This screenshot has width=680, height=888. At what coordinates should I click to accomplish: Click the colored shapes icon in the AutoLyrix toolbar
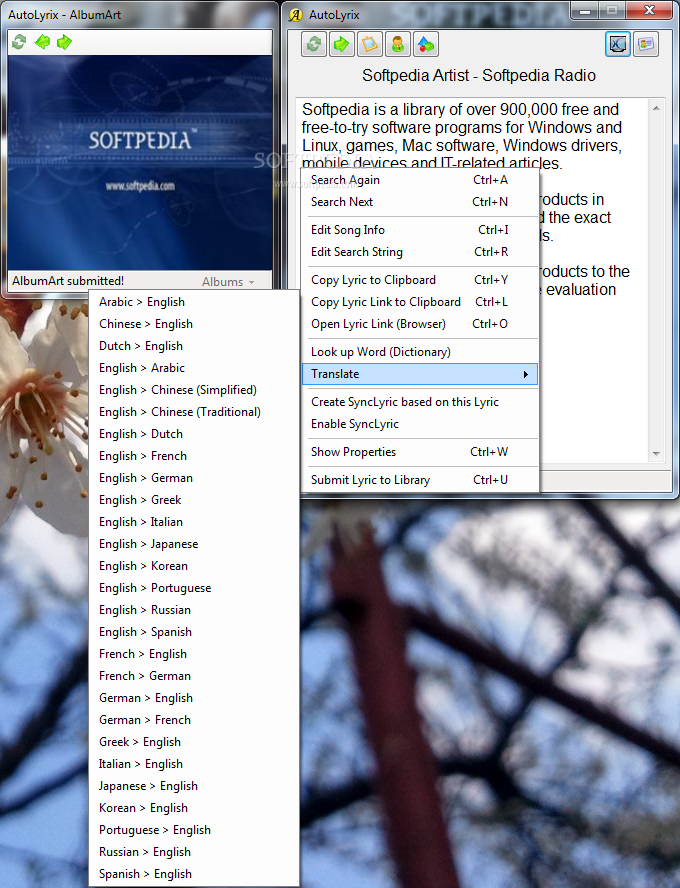coord(426,44)
